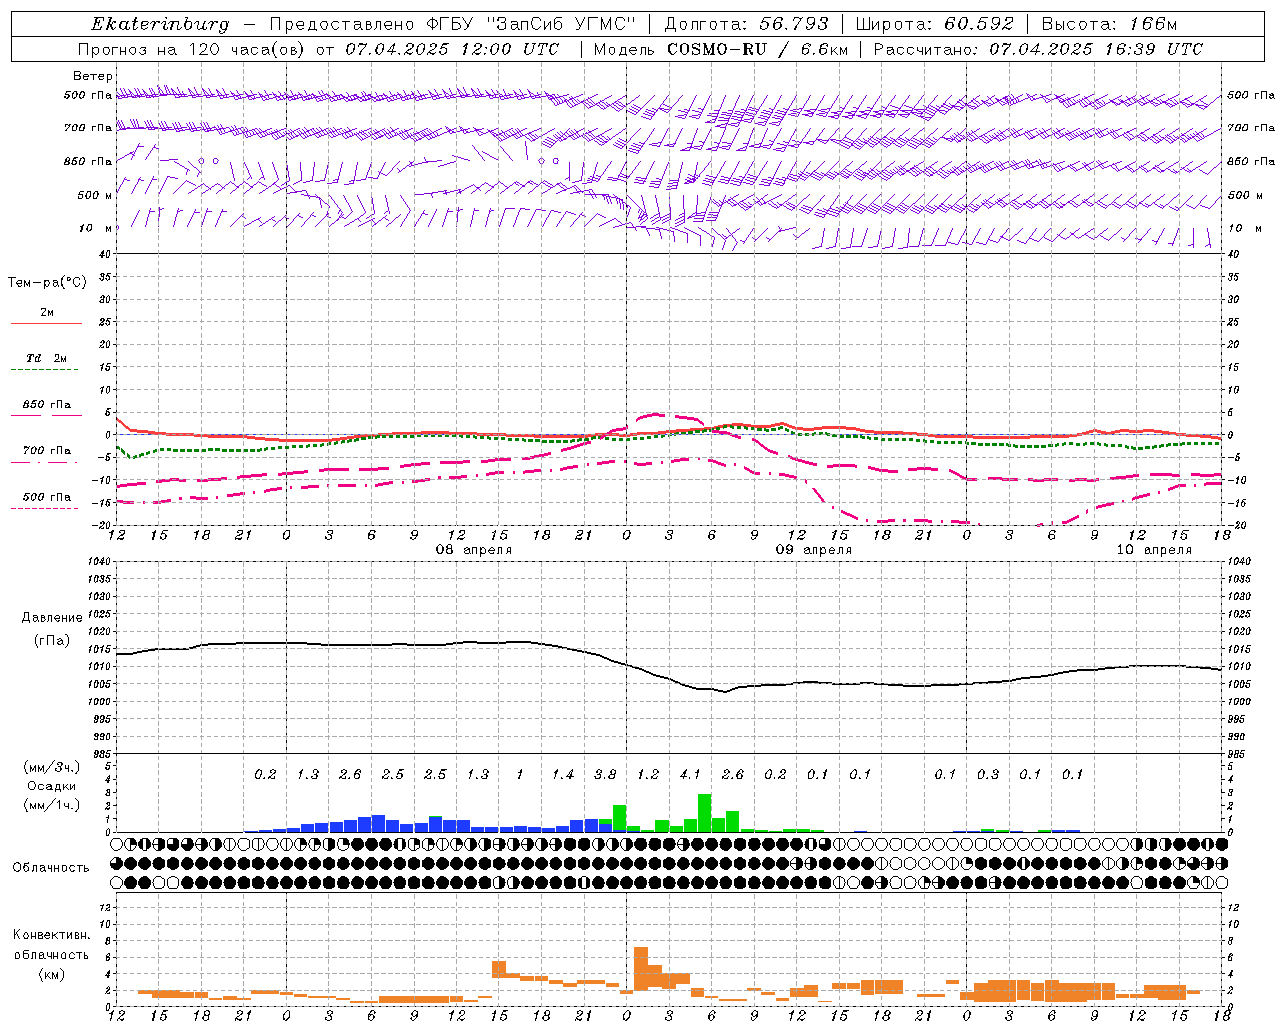Viewport: 1280px width, 1024px height.
Task: Click the "Тем-ра(°C)" temperature label
Action: 47,283
